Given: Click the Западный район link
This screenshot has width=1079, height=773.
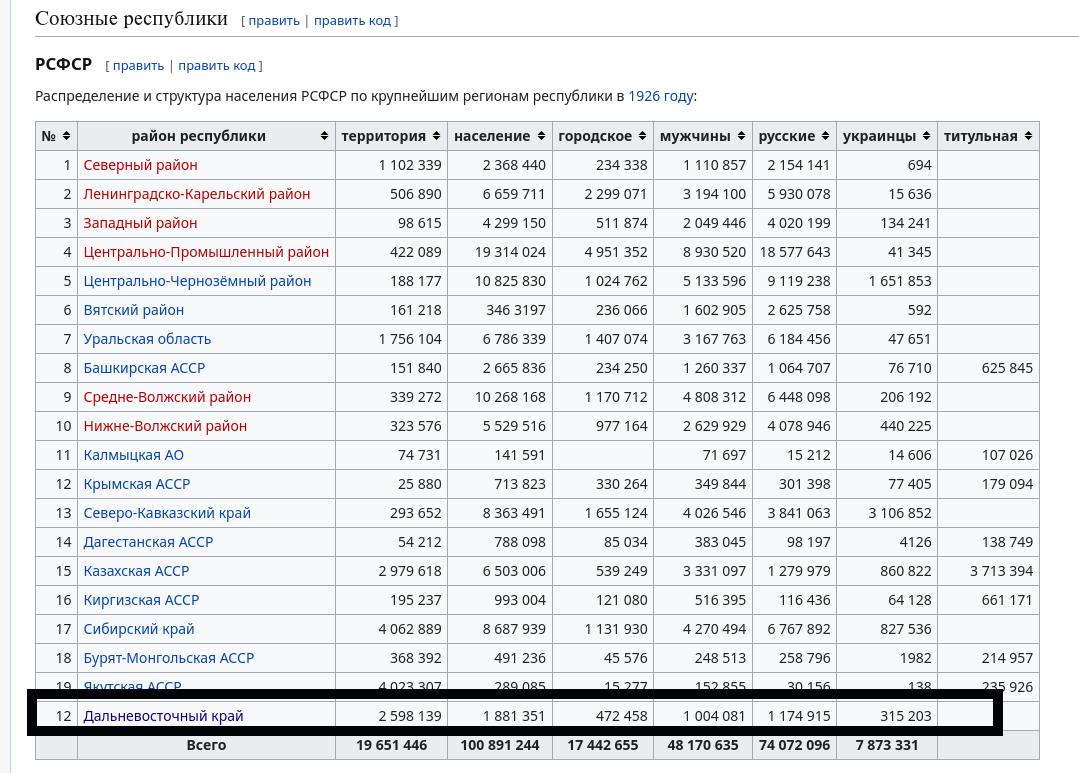Looking at the screenshot, I should 140,223.
